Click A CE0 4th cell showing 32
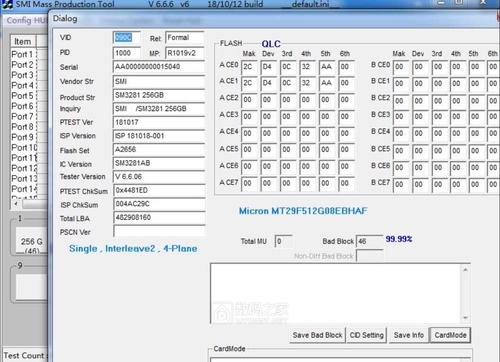Viewport: 500px width, 362px height. [307, 67]
